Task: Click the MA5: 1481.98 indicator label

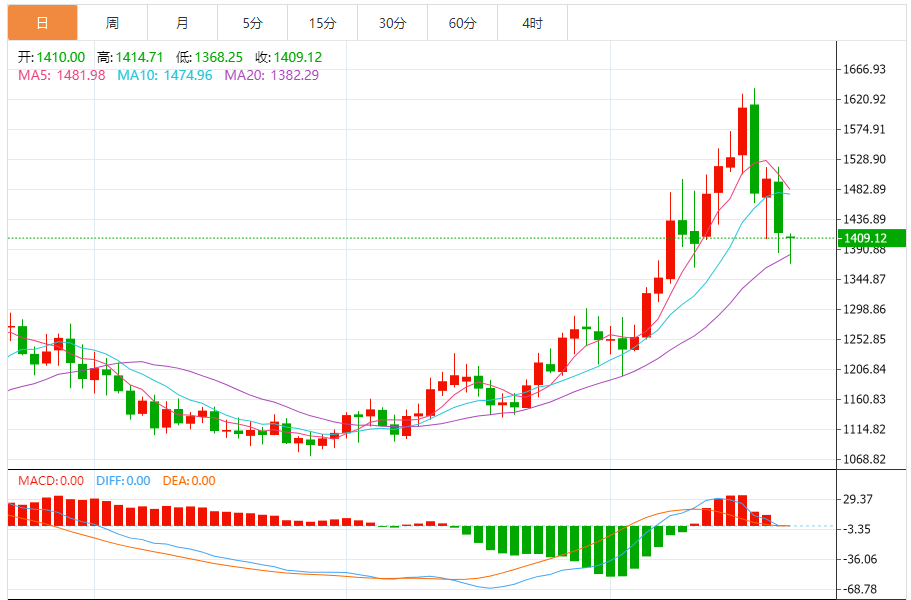Action: (x=61, y=75)
